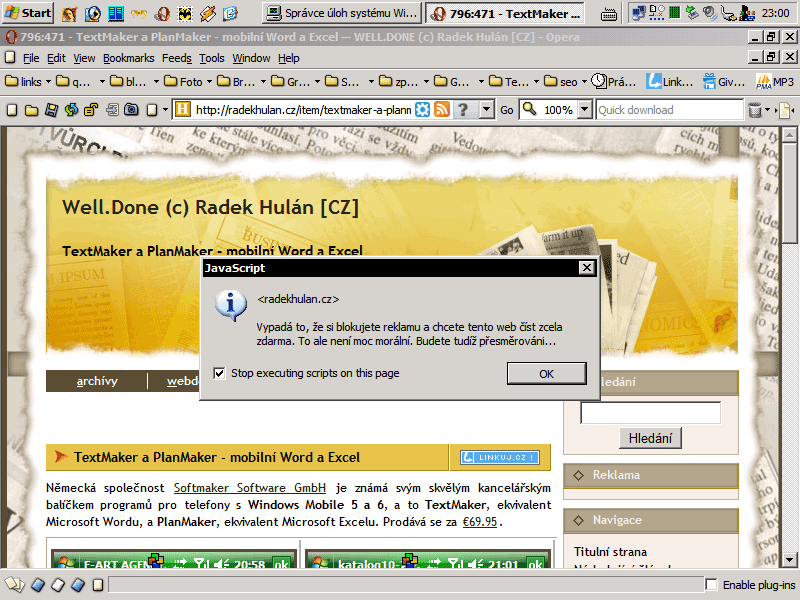
Task: Click the blue gear icon in address field
Action: pos(422,110)
